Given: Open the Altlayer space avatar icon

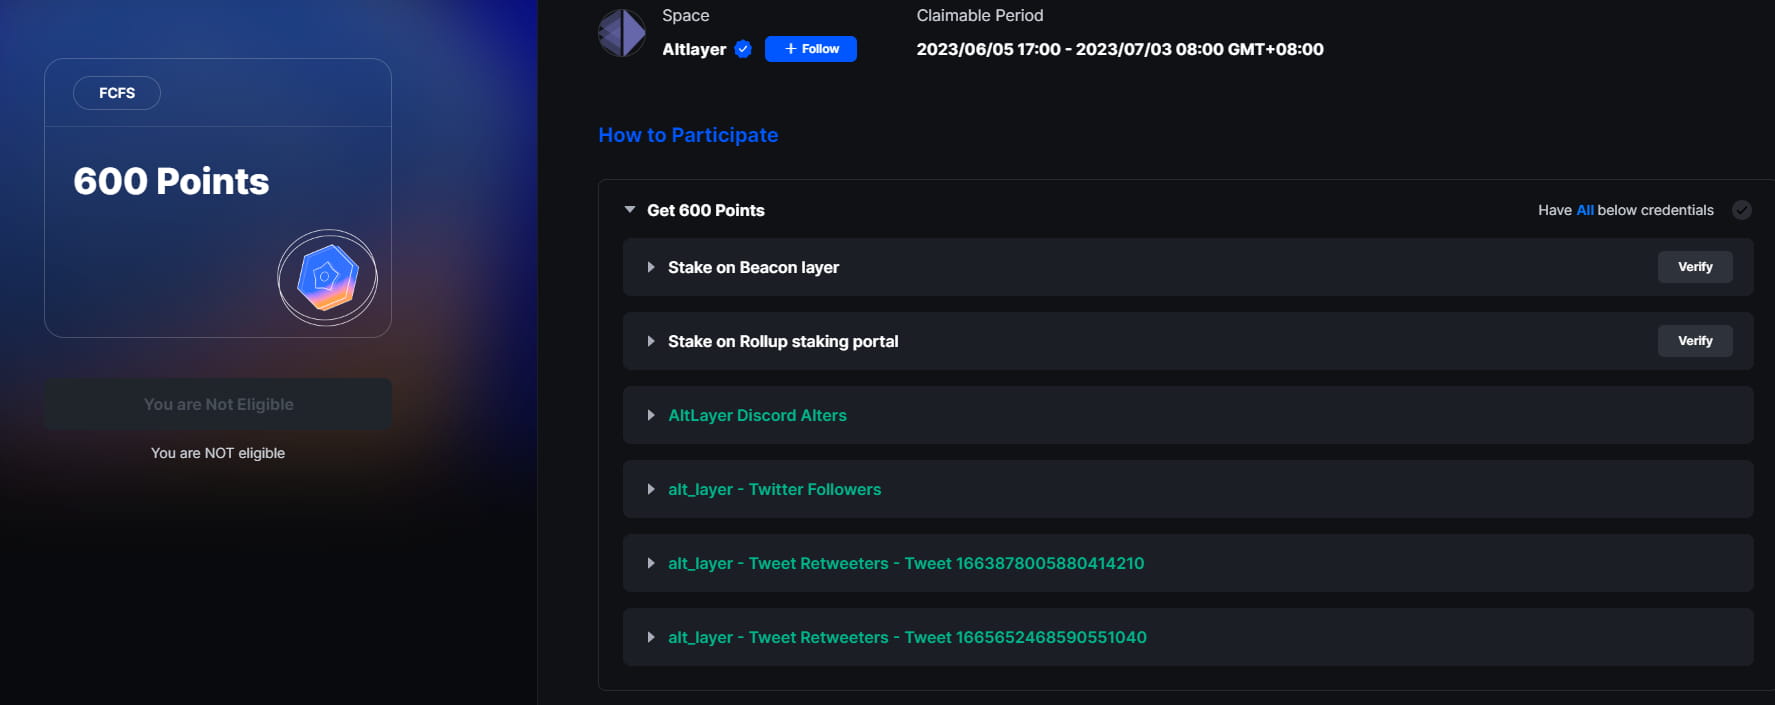Looking at the screenshot, I should 622,33.
